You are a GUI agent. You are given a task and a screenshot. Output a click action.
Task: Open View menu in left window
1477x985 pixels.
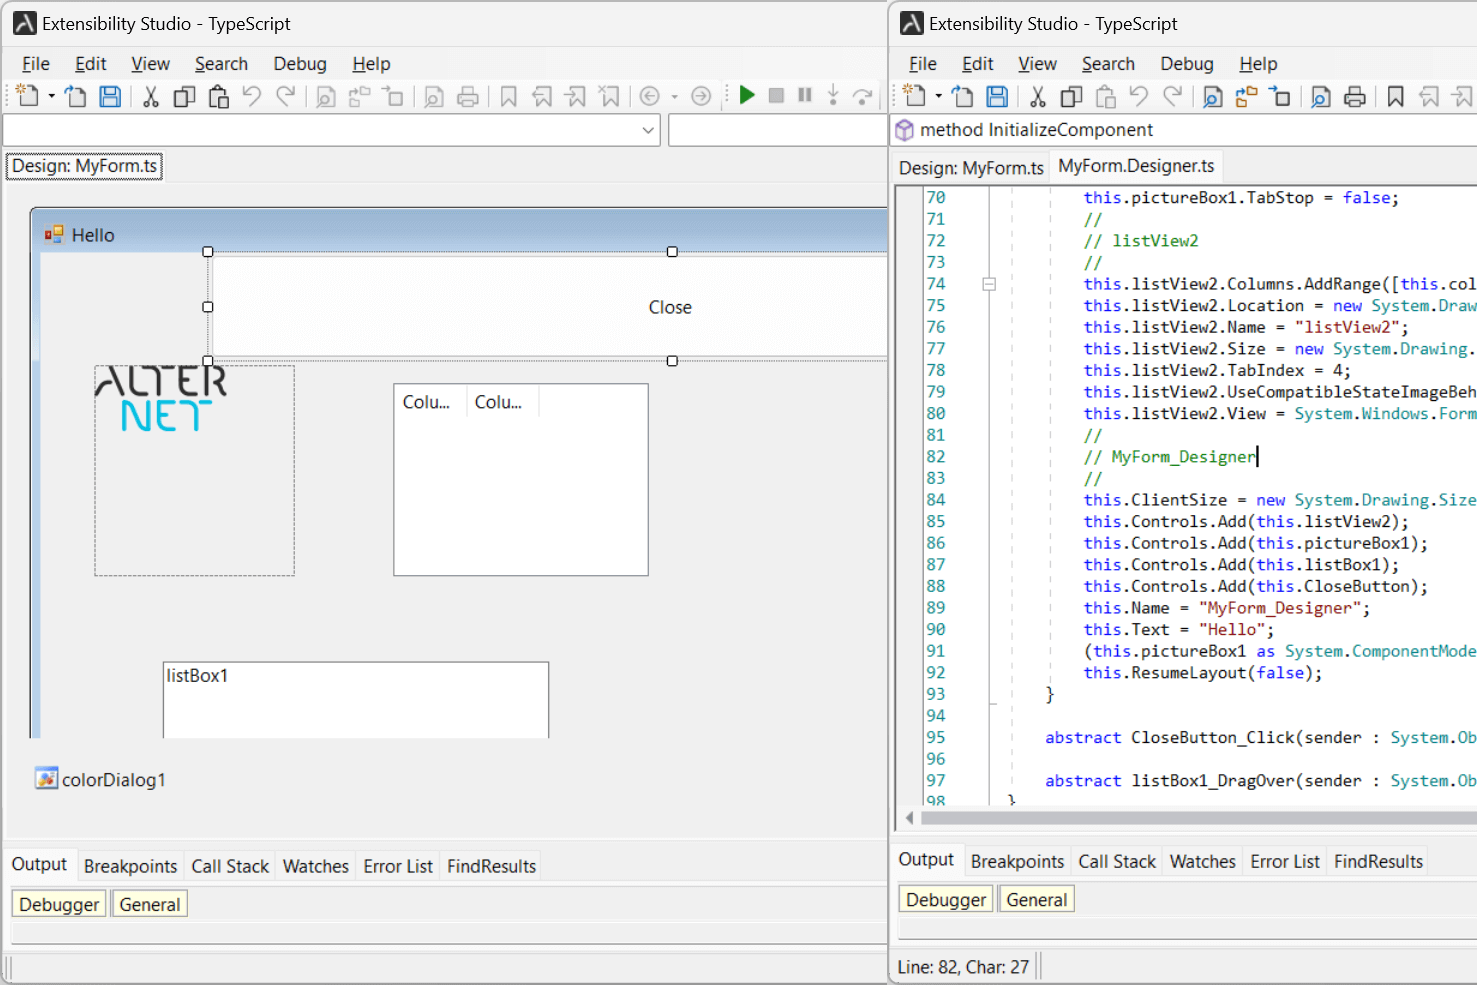pos(150,64)
